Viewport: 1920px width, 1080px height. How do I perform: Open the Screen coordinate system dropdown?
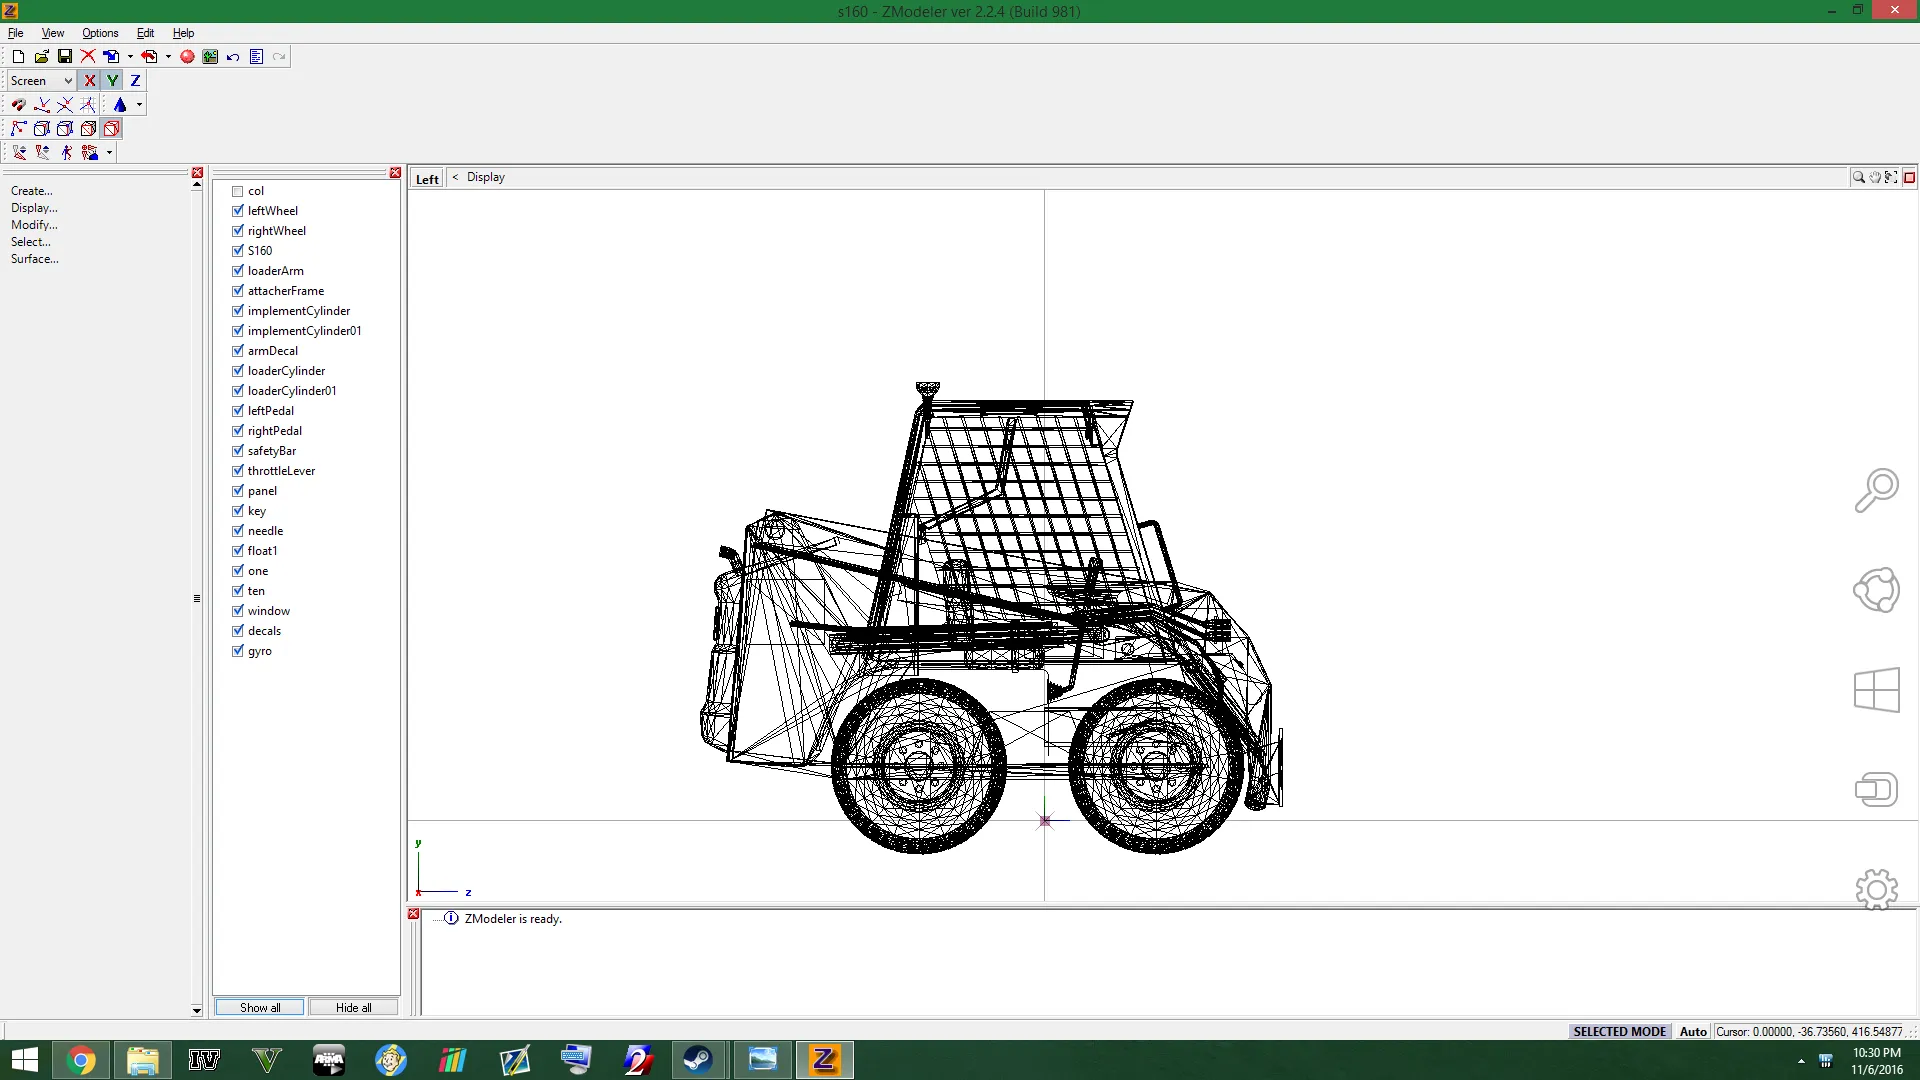point(41,81)
